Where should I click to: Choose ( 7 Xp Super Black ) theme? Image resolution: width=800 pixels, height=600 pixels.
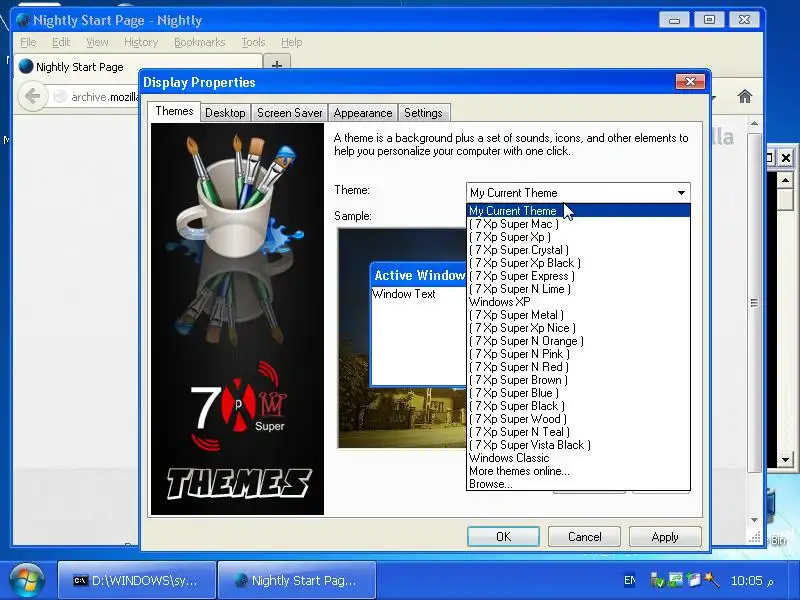[578, 406]
